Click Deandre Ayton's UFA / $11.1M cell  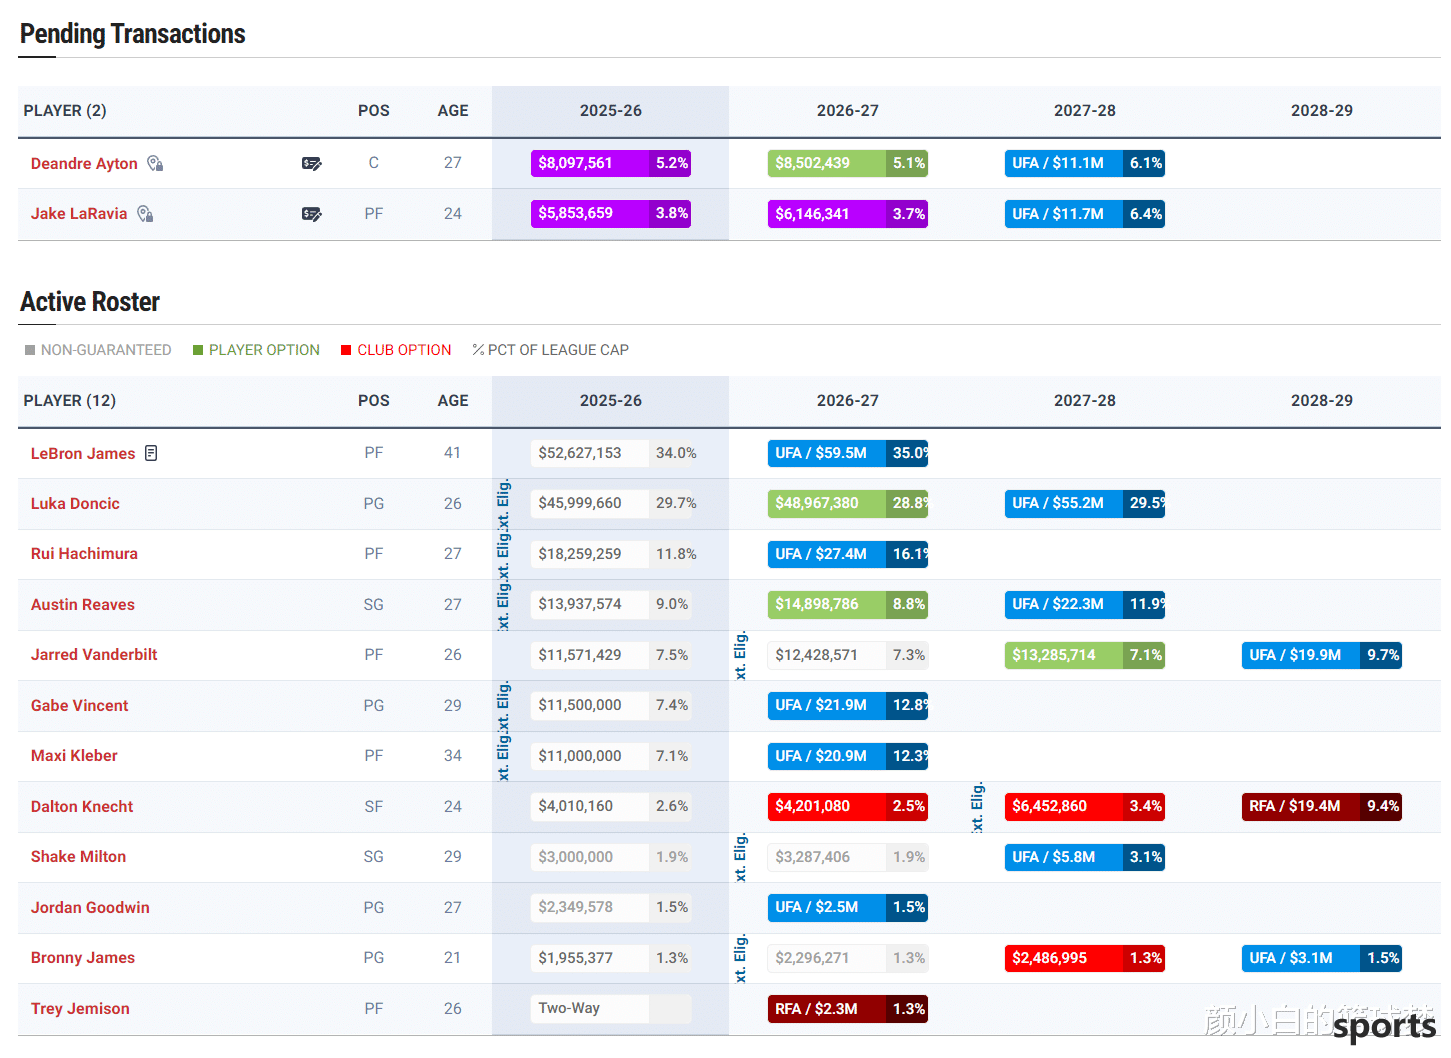tap(1084, 163)
